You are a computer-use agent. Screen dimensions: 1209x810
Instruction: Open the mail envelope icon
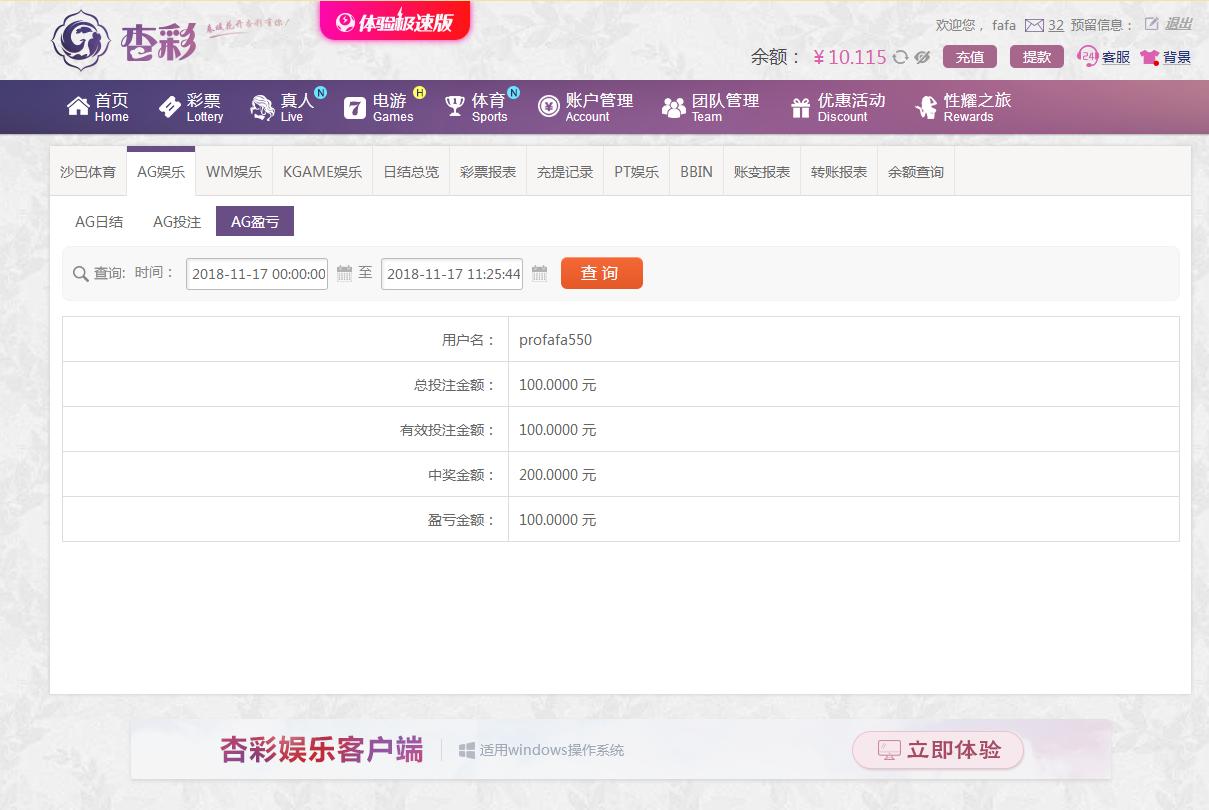(x=1034, y=25)
